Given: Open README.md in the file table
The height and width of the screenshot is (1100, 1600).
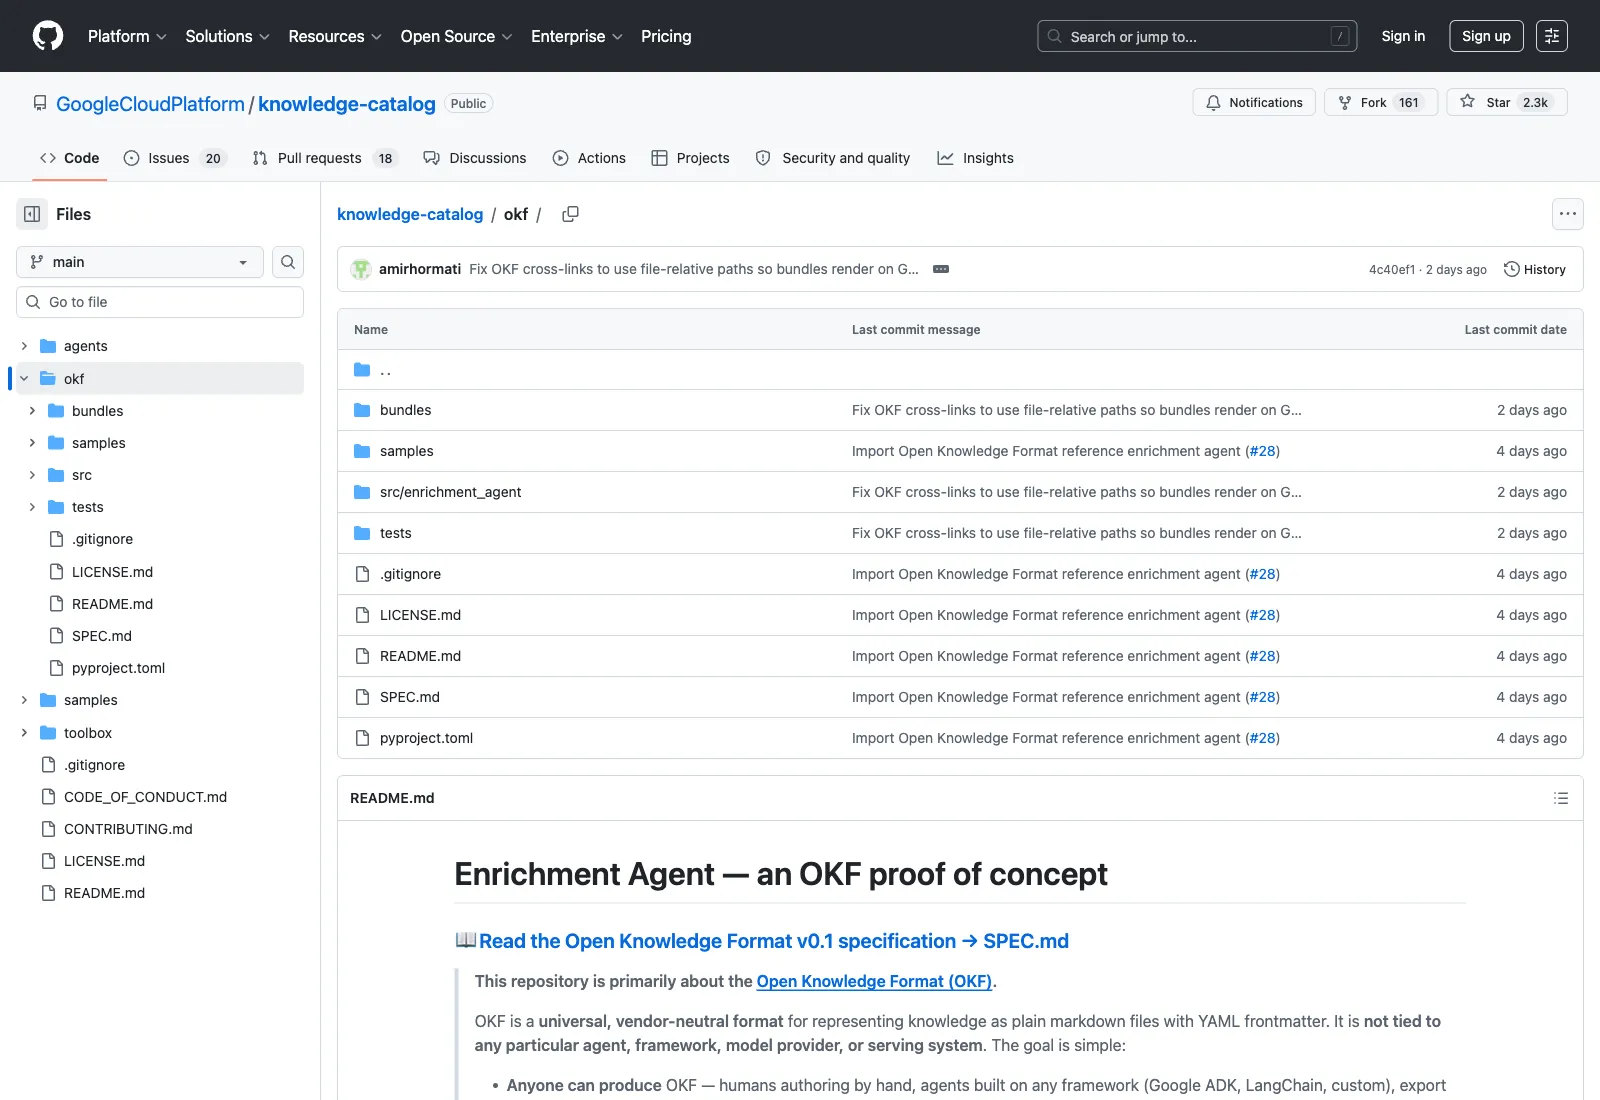Looking at the screenshot, I should pos(420,656).
